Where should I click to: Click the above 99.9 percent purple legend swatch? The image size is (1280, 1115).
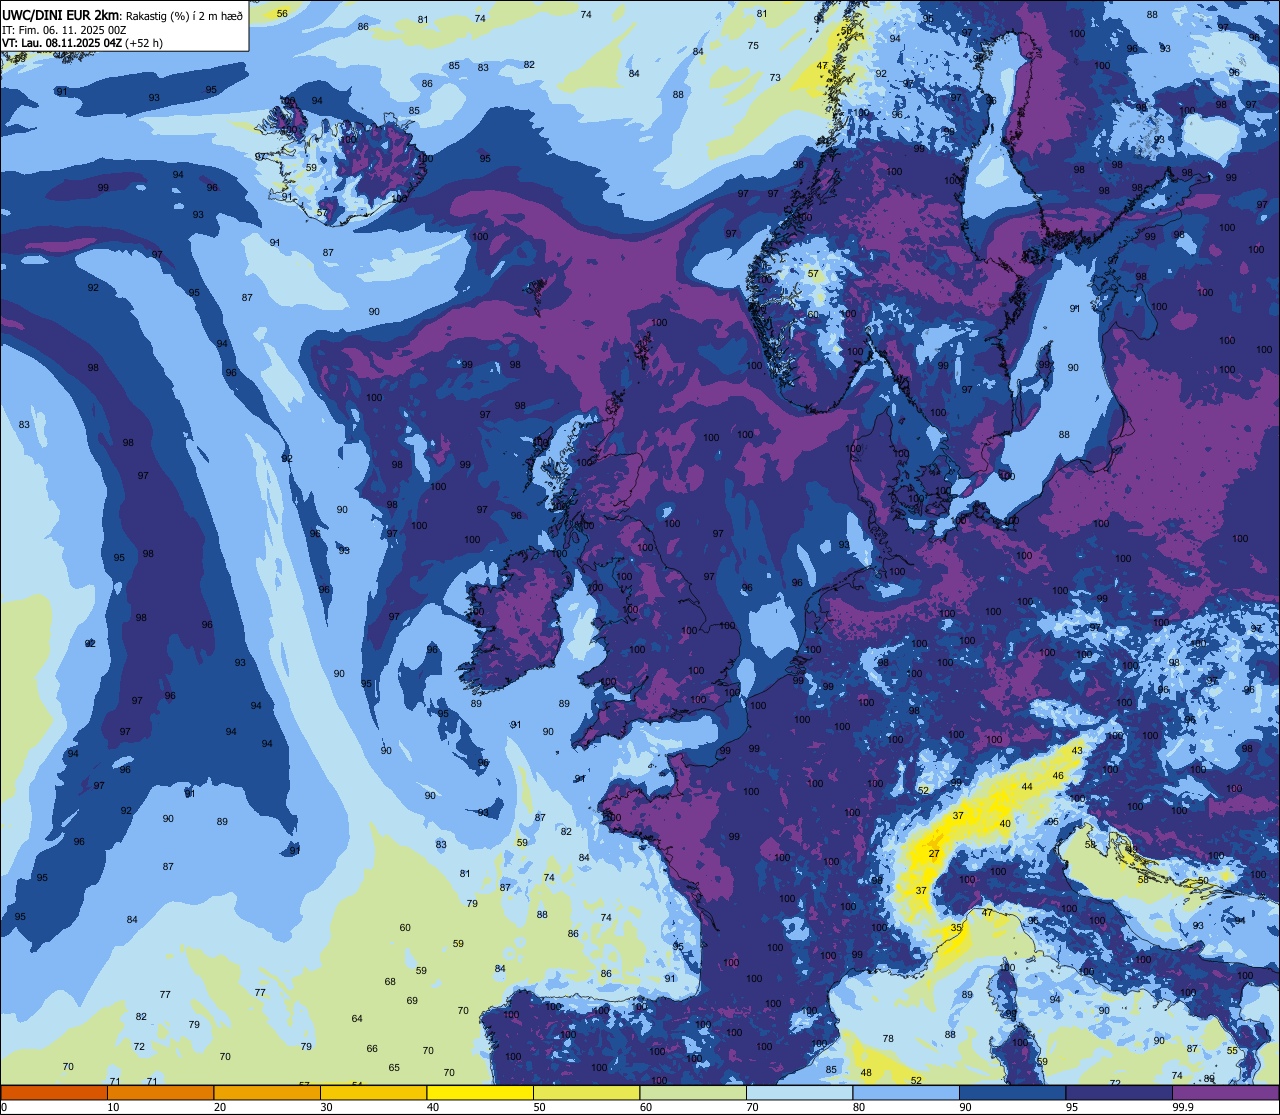coord(1225,1092)
